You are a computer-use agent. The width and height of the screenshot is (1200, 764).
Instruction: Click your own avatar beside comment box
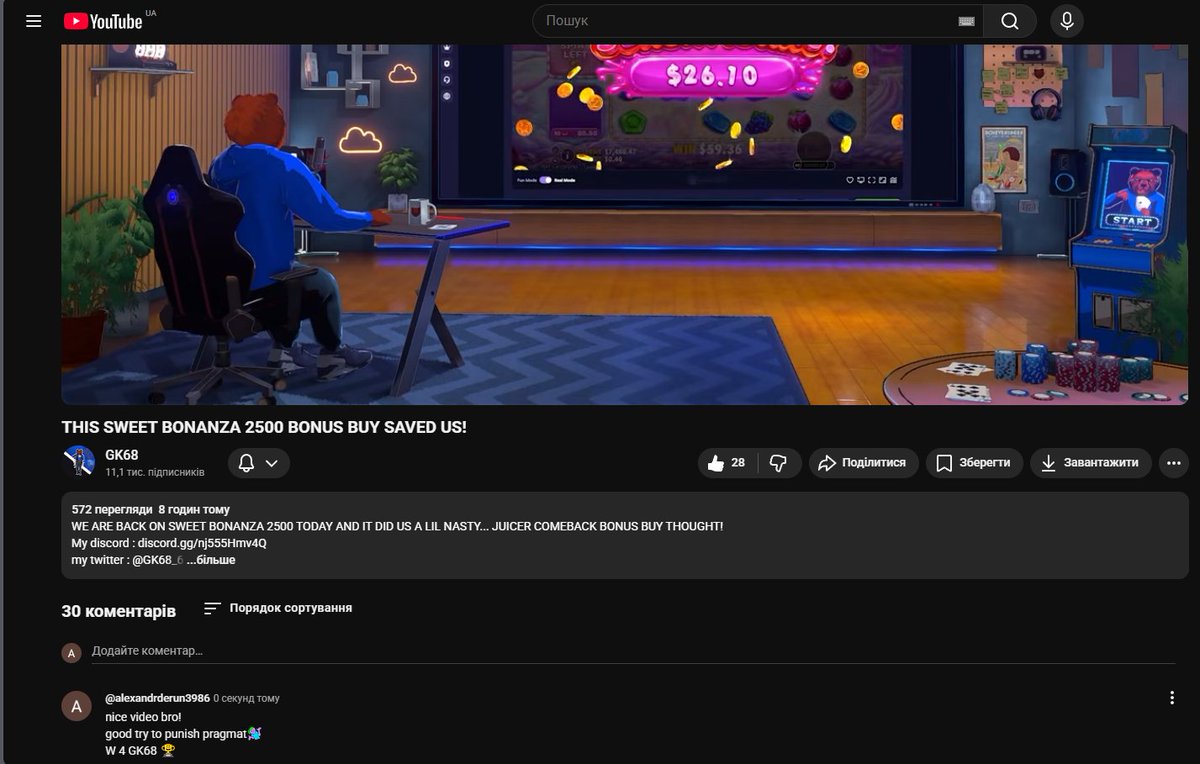click(x=71, y=653)
